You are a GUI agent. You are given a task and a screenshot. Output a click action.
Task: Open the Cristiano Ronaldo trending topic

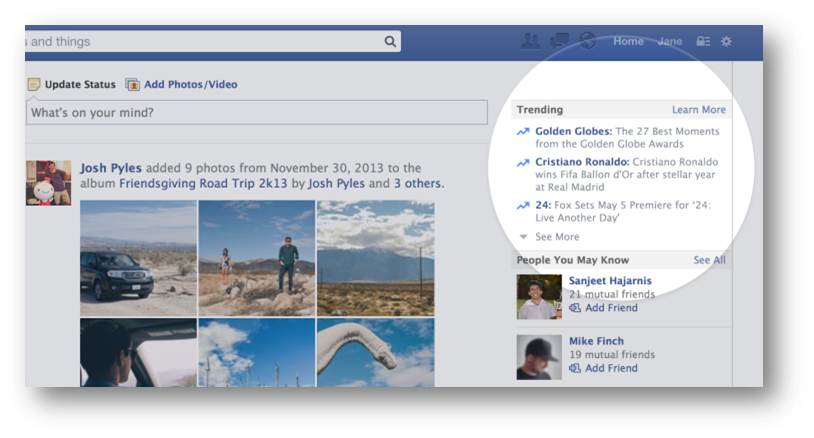point(582,162)
